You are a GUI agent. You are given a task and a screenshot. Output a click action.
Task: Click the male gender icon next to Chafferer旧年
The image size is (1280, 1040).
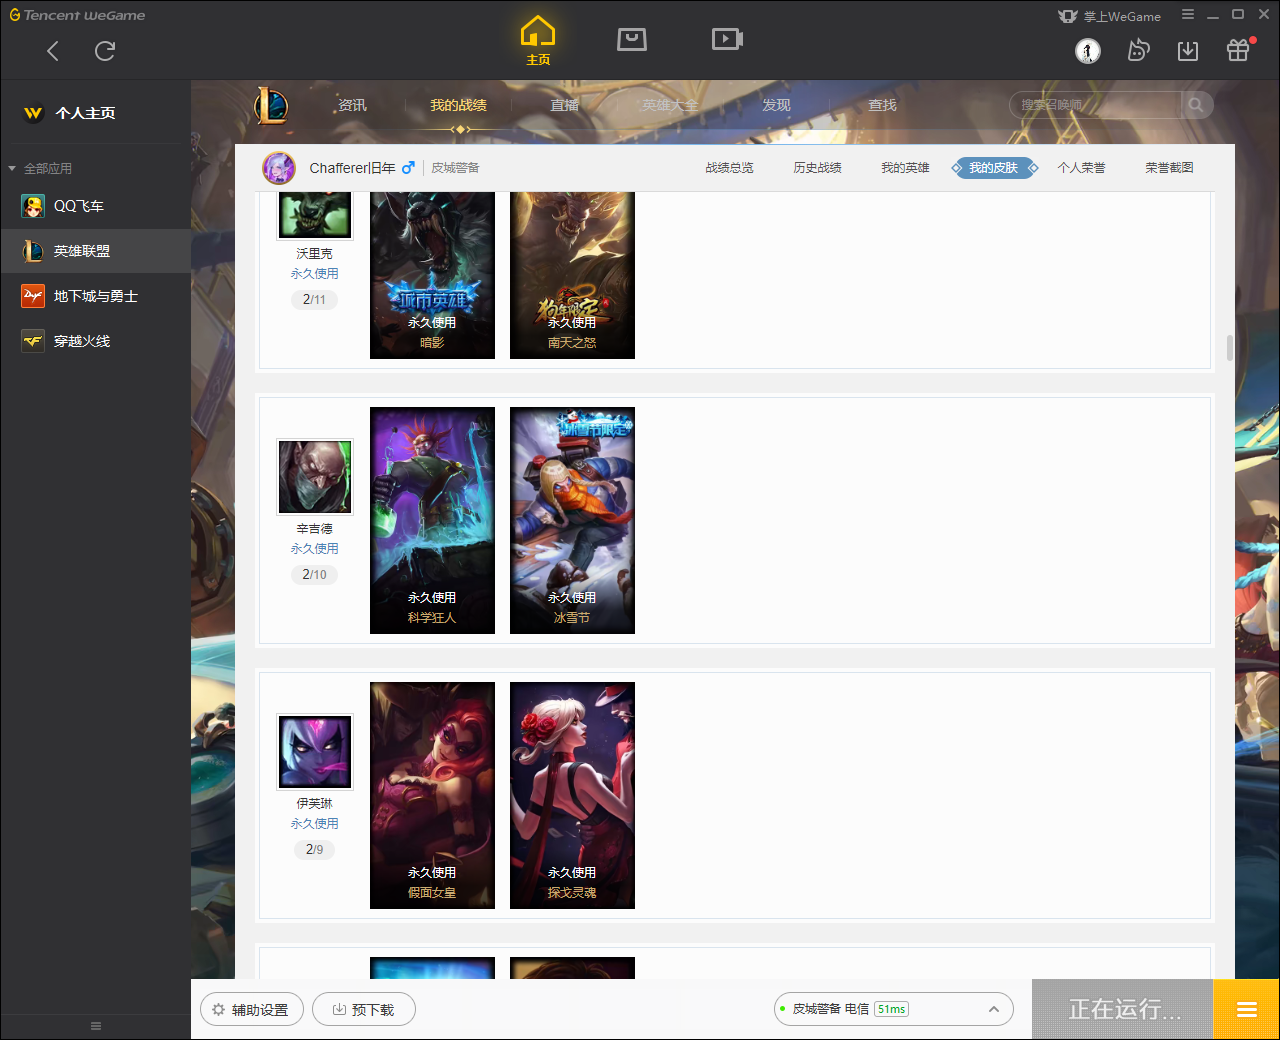(408, 168)
